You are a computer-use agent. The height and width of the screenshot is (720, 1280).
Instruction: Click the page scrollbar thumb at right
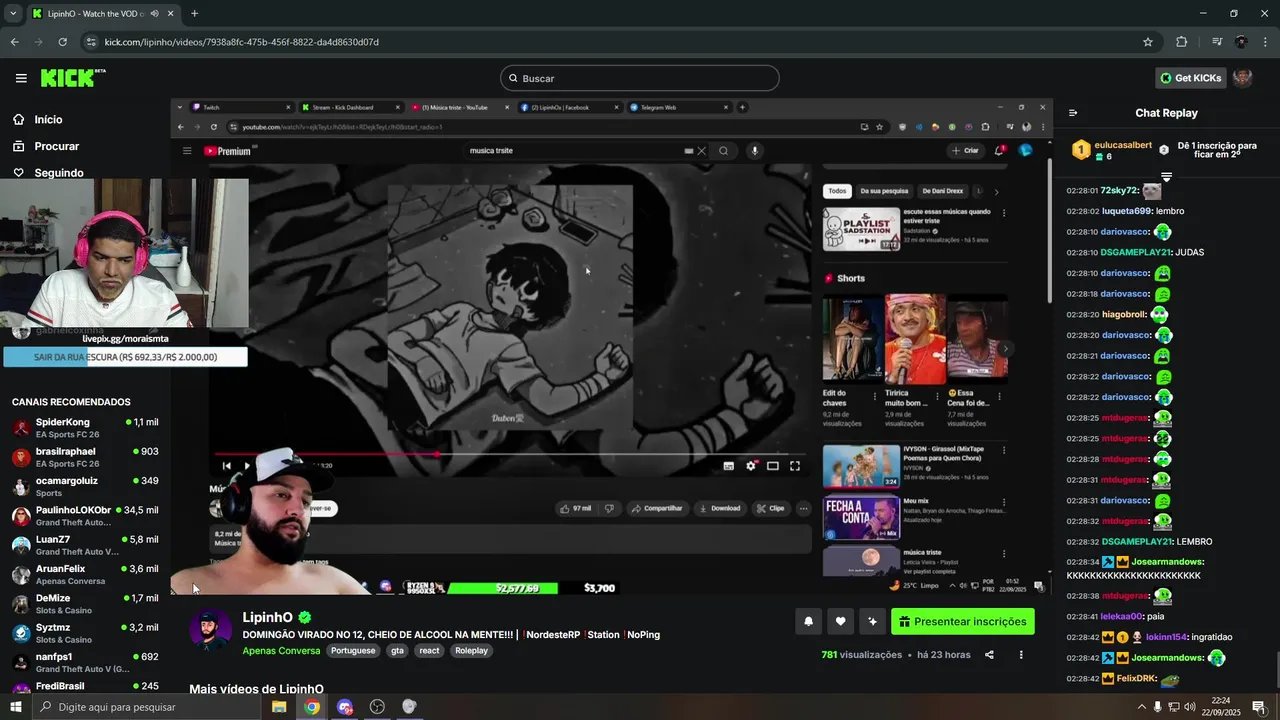[x=1276, y=670]
